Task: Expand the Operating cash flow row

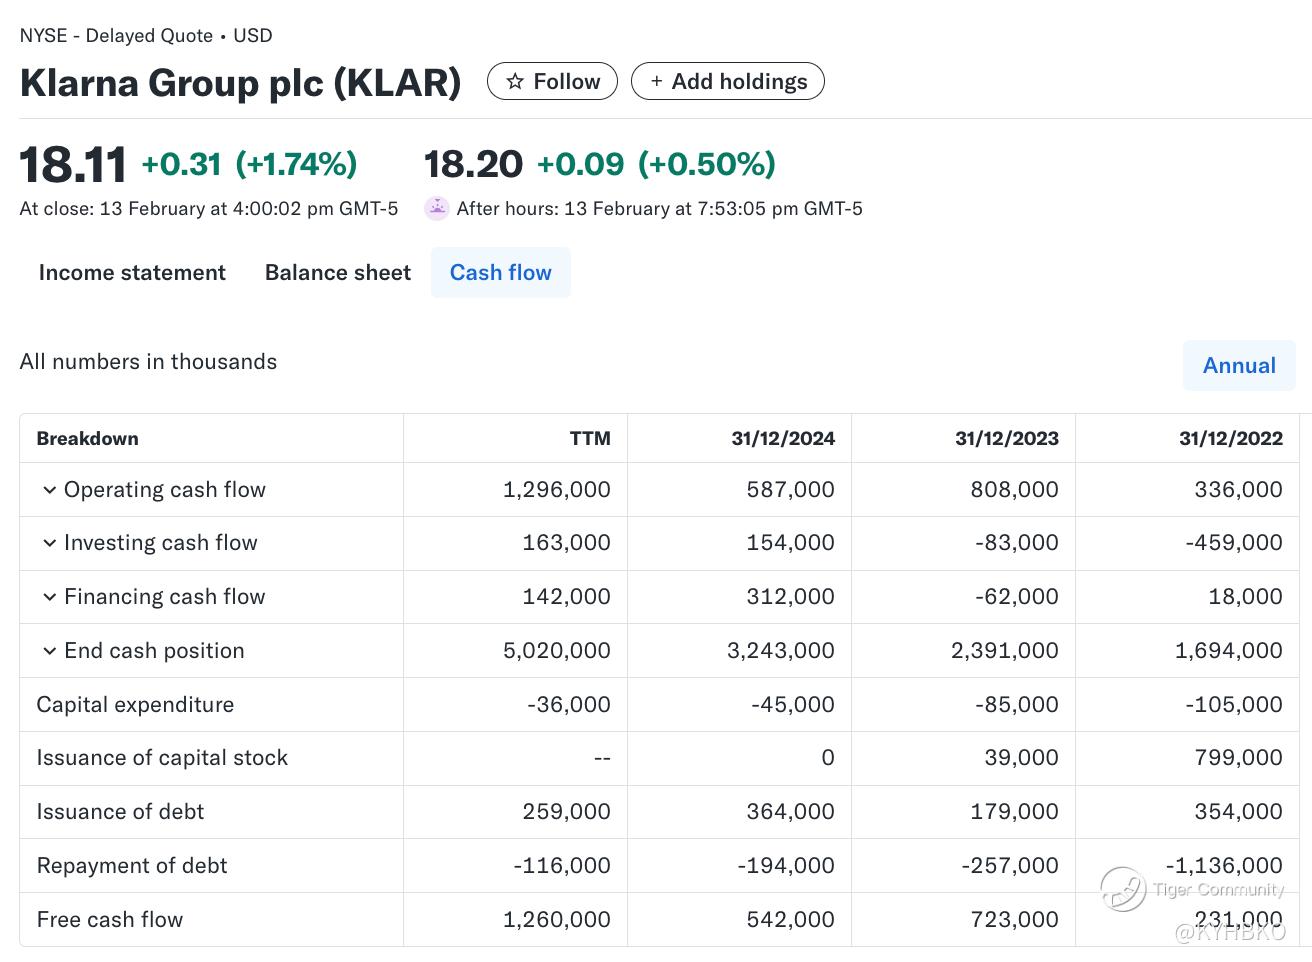Action: point(49,490)
